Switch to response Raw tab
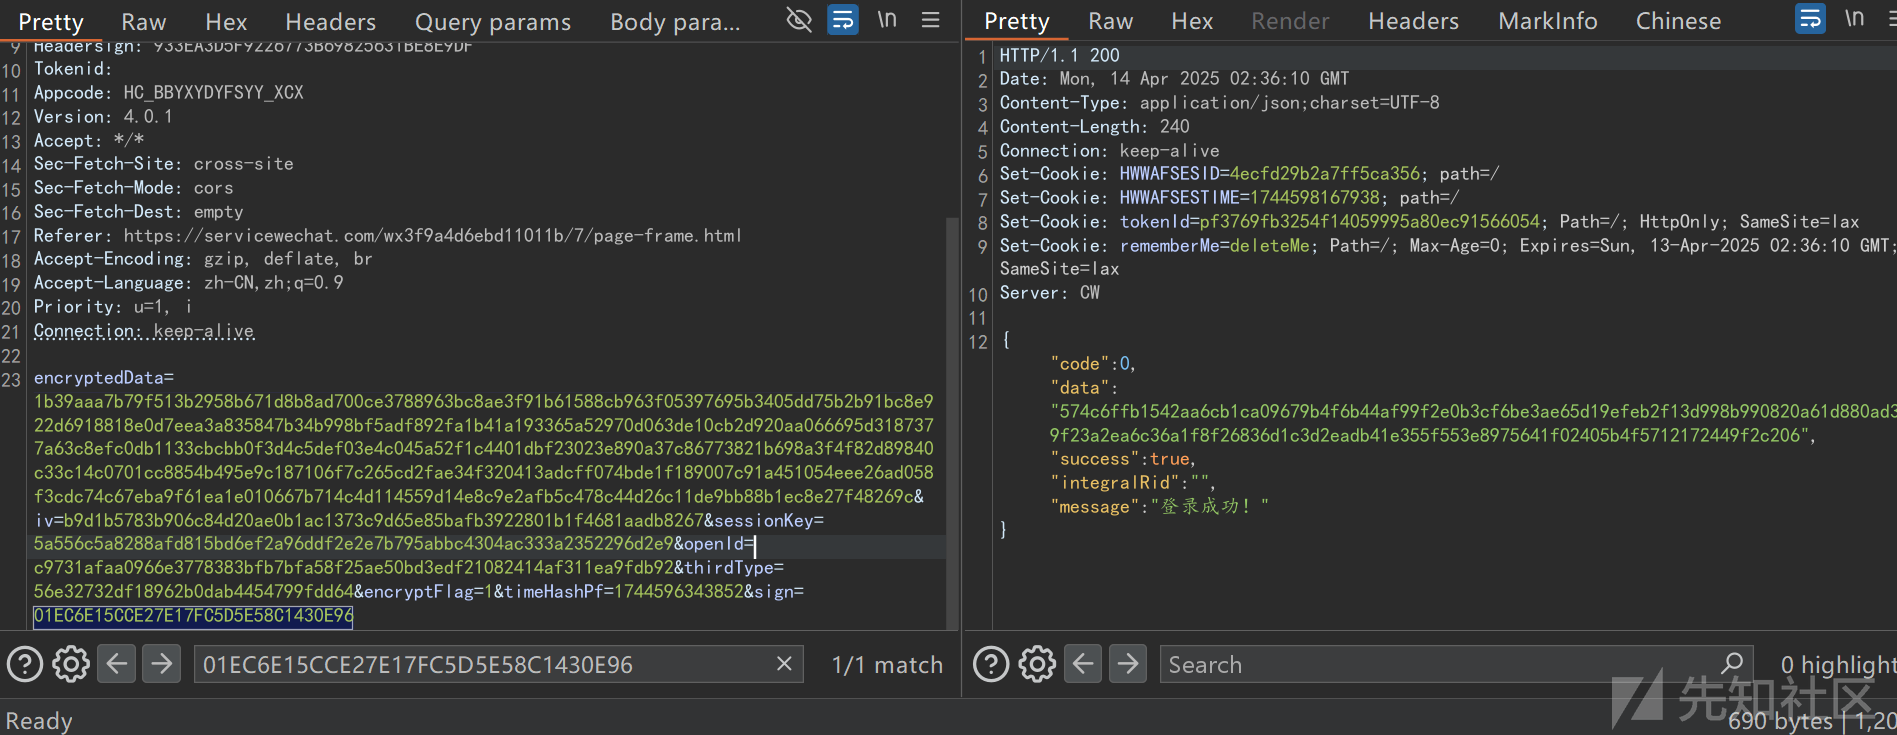The height and width of the screenshot is (735, 1897). 1111,20
